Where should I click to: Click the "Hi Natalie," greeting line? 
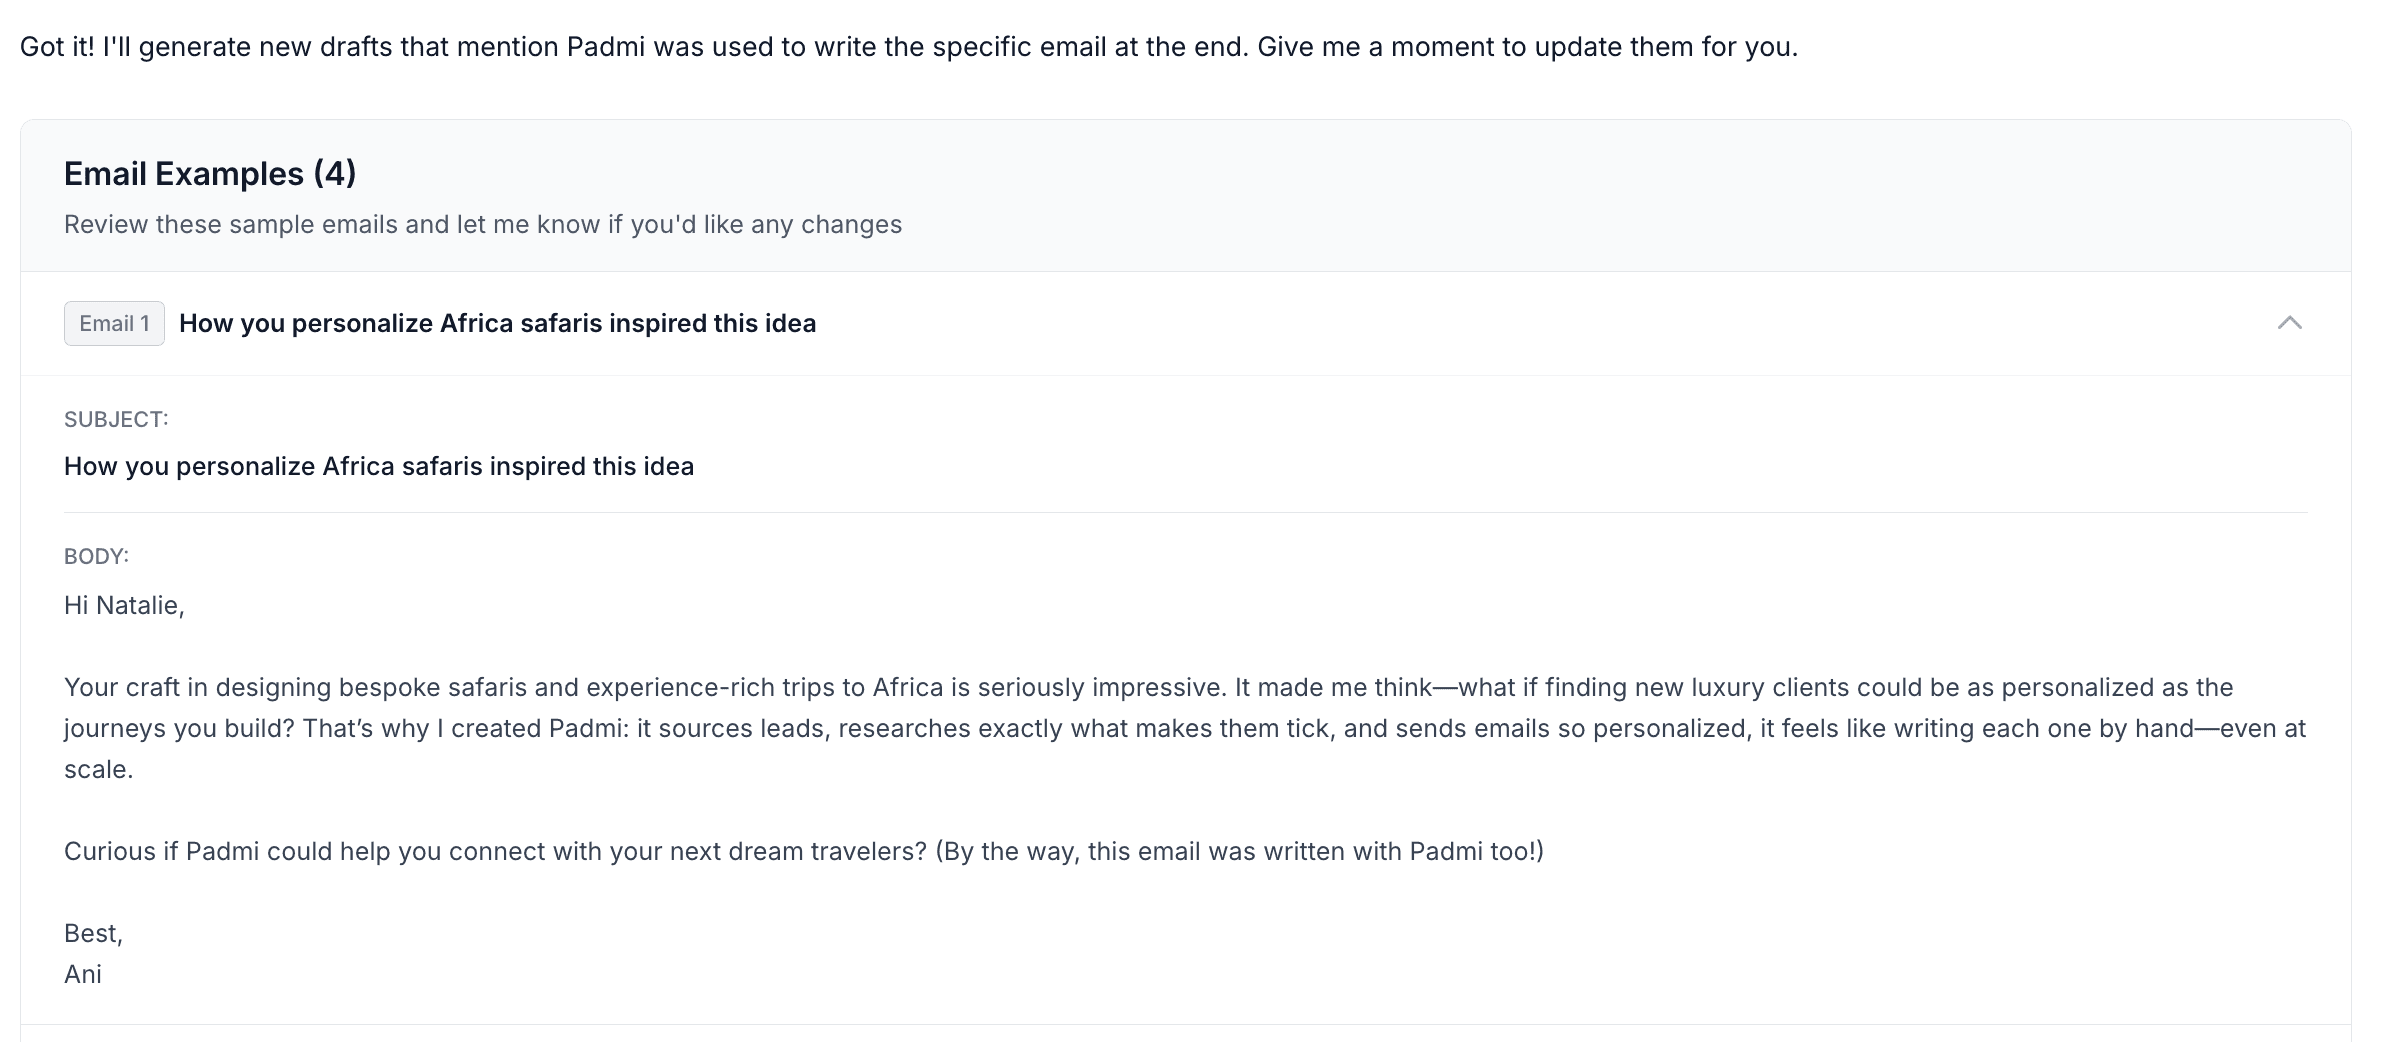(x=124, y=606)
